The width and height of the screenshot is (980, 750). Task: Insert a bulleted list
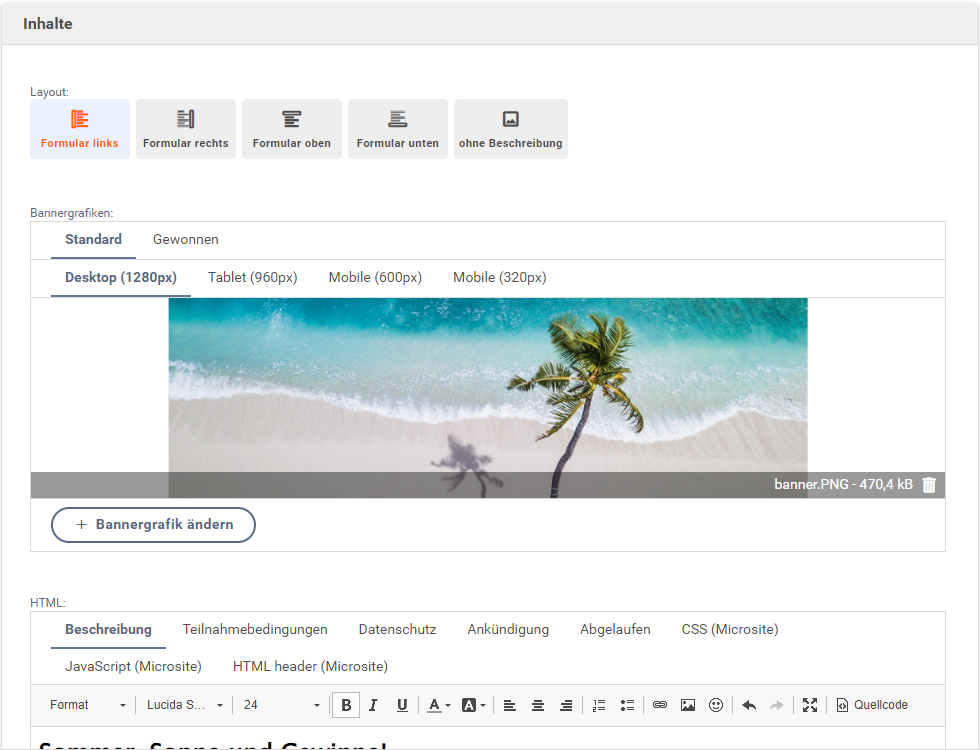pyautogui.click(x=627, y=705)
